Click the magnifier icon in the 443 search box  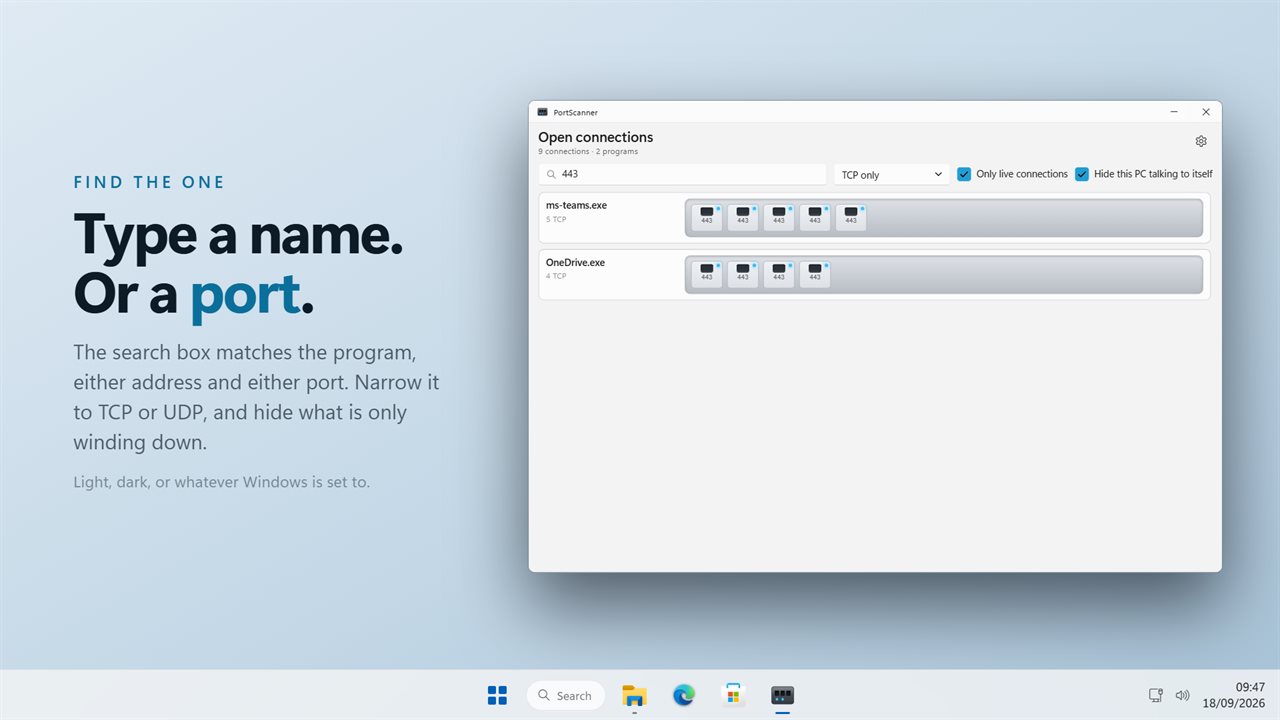pyautogui.click(x=551, y=174)
